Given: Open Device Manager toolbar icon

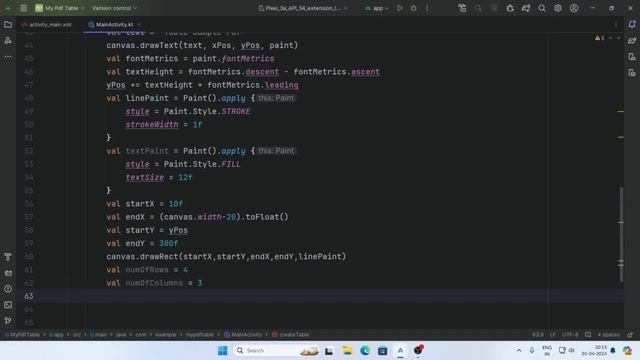Looking at the screenshot, I should [510, 8].
